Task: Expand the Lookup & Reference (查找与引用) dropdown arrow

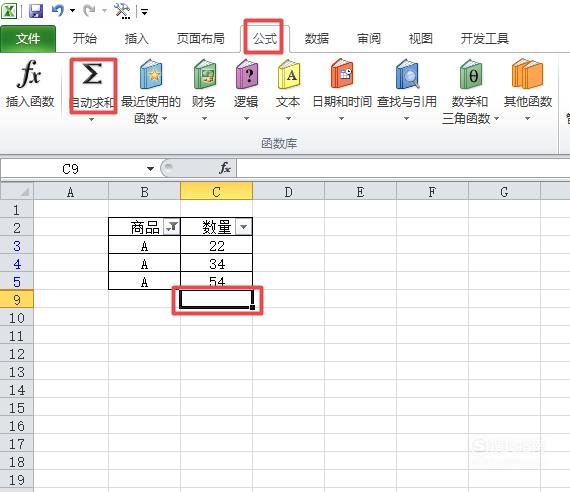Action: pos(406,119)
